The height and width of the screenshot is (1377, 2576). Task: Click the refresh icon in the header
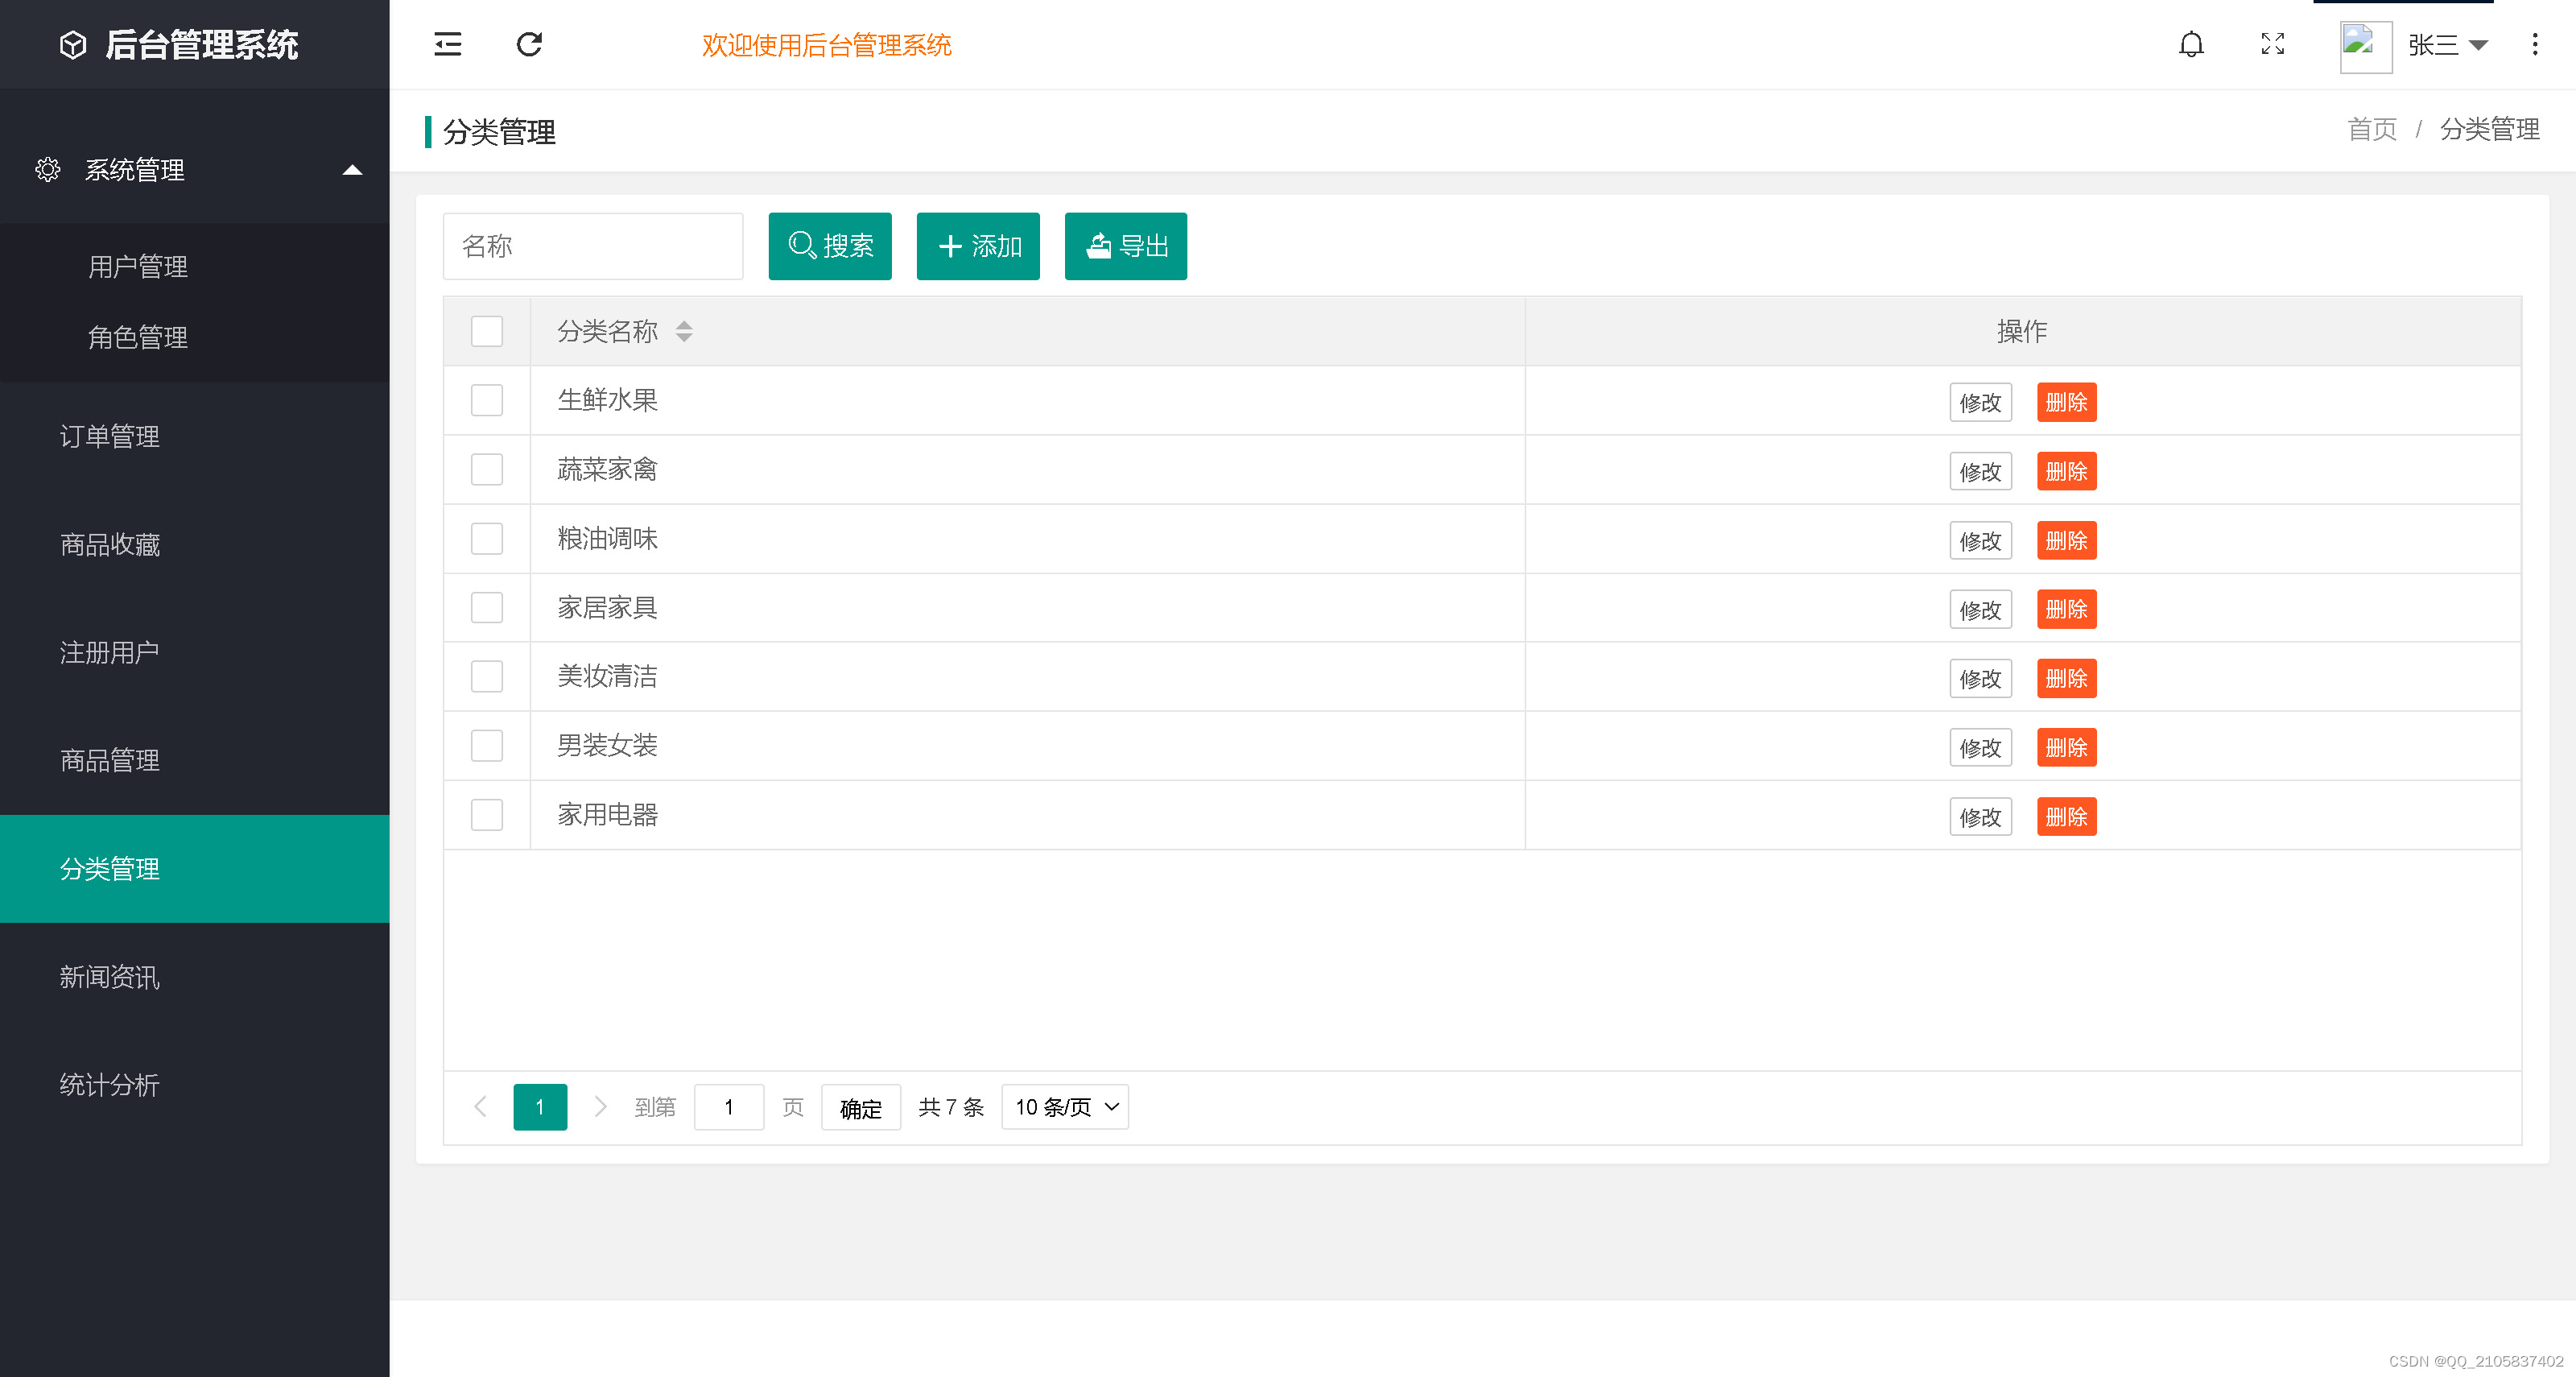[529, 44]
